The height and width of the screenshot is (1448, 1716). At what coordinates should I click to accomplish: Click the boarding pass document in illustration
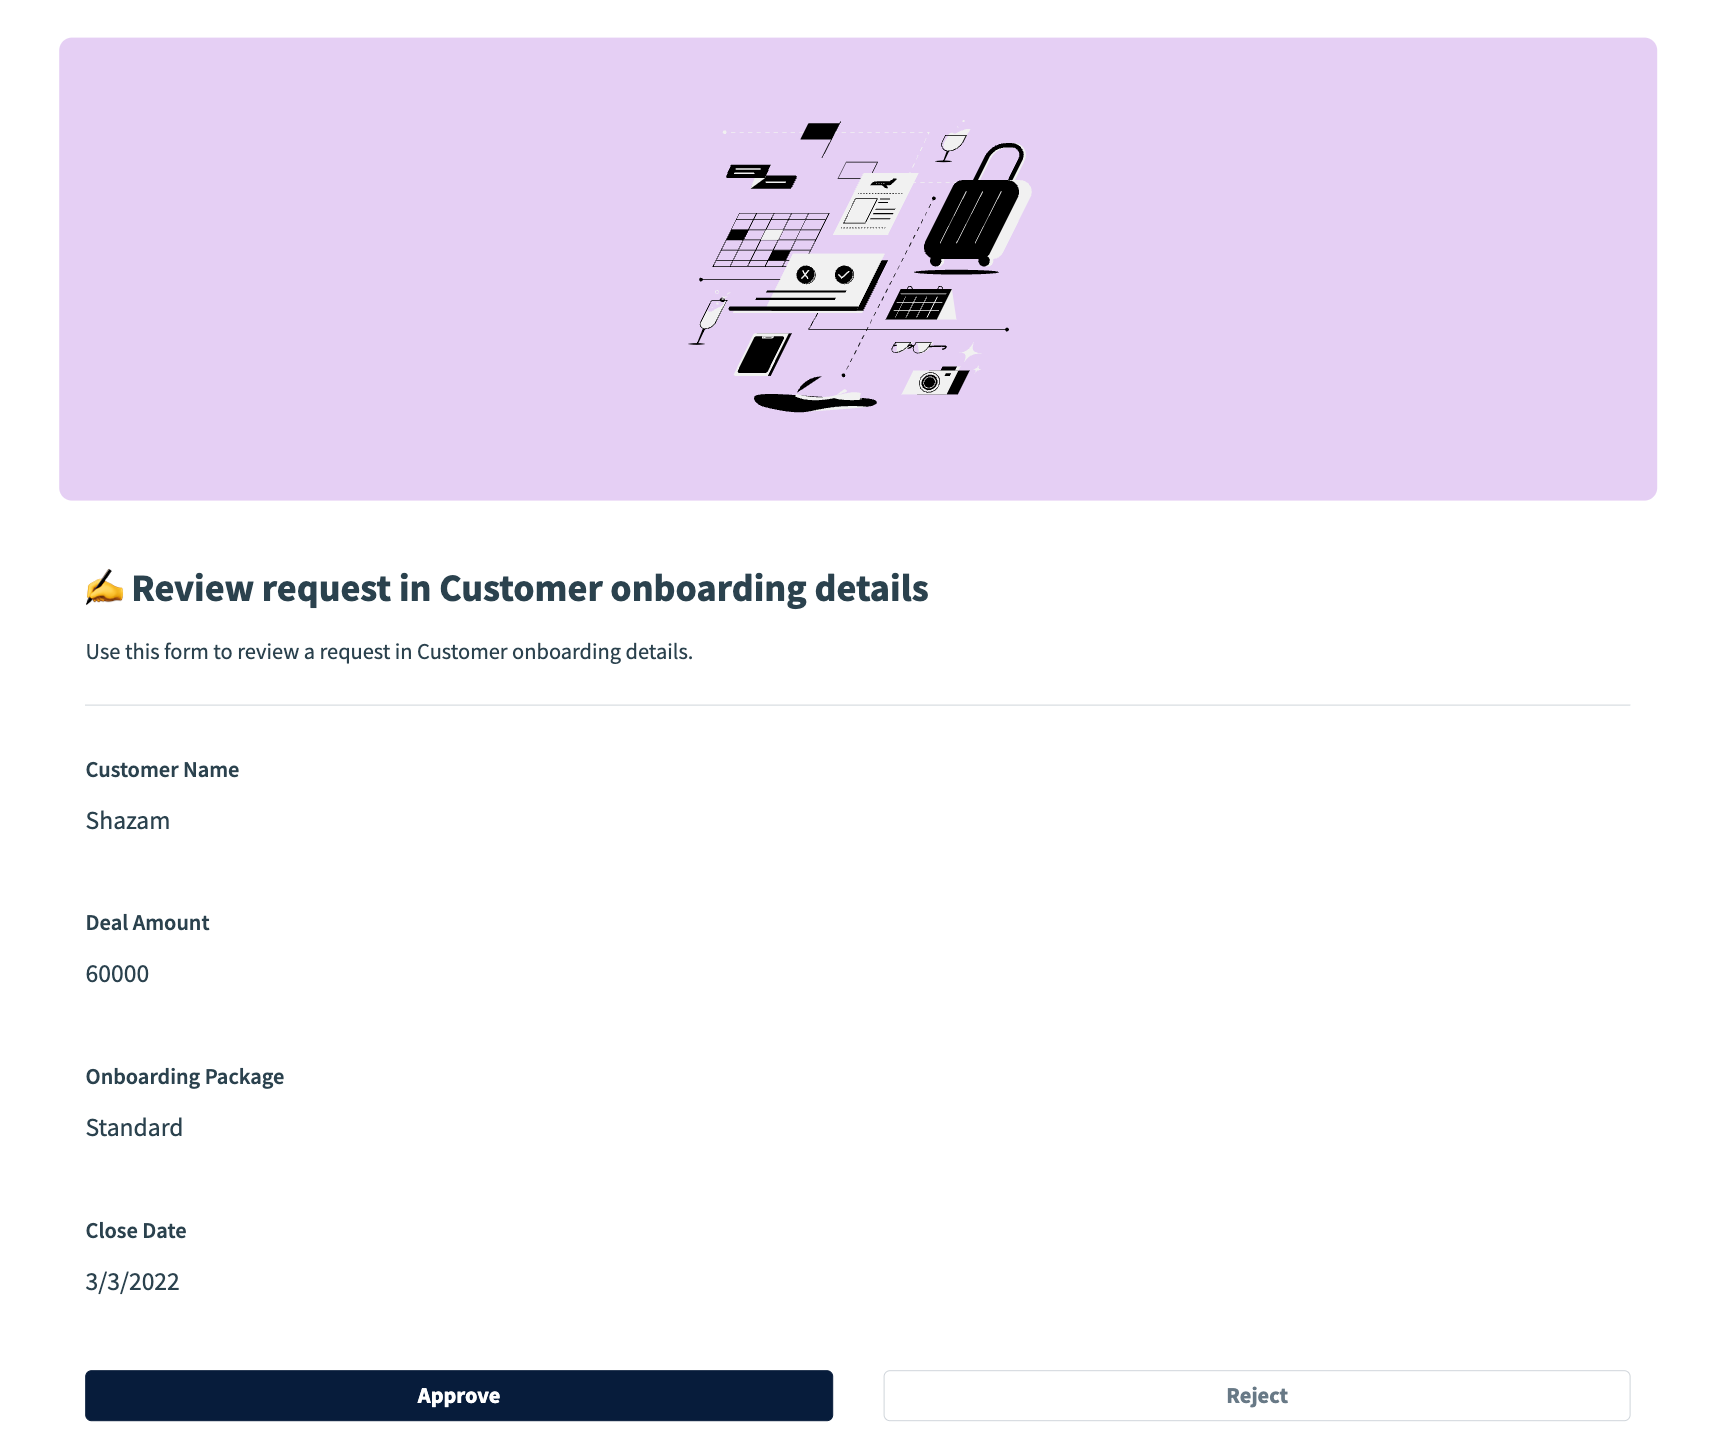tap(874, 204)
